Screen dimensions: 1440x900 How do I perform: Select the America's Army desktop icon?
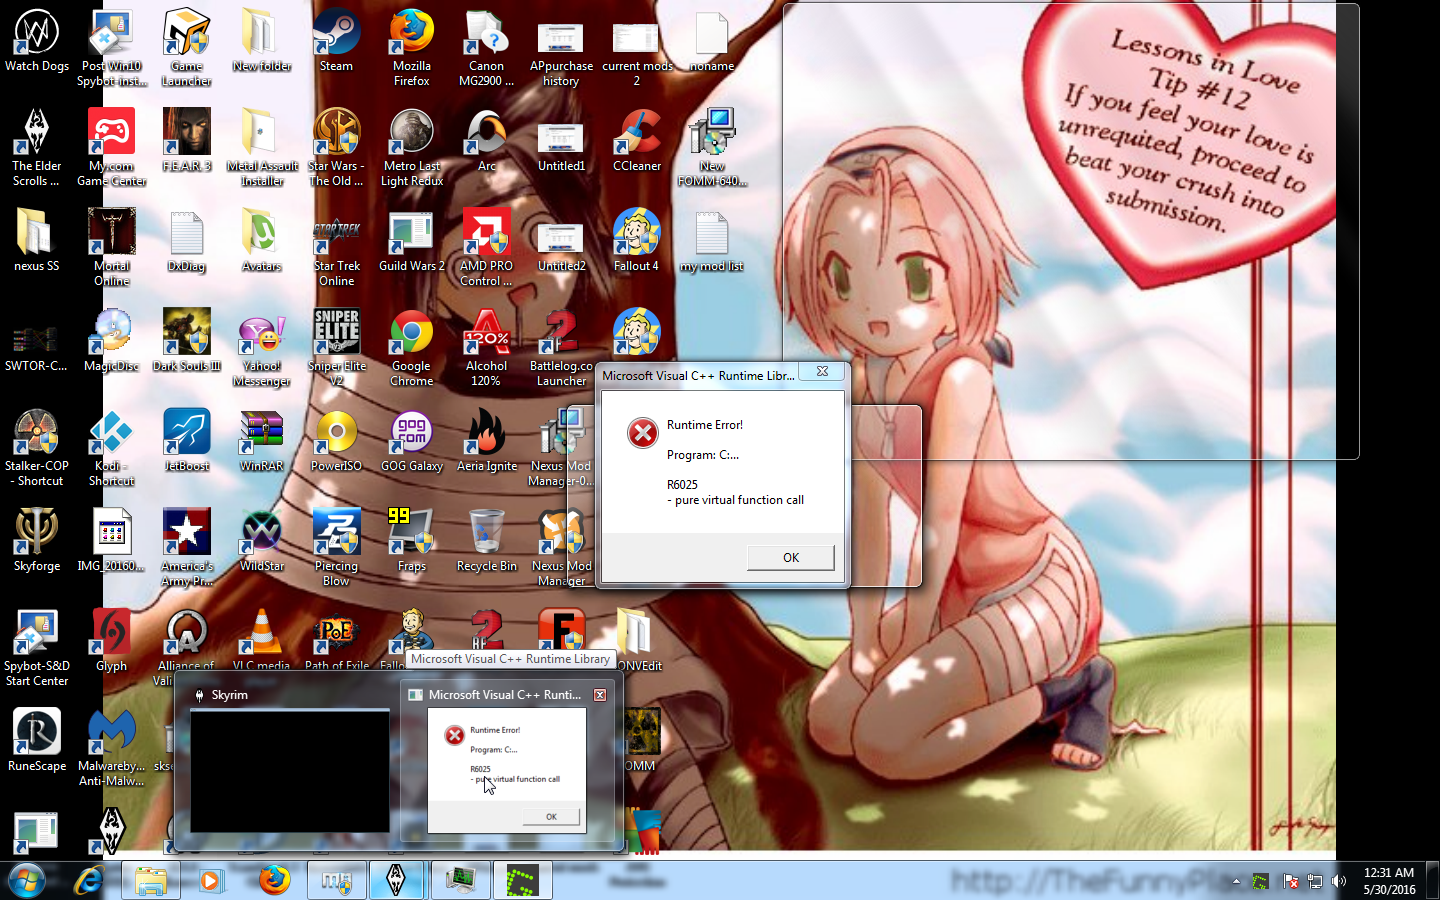pyautogui.click(x=187, y=548)
